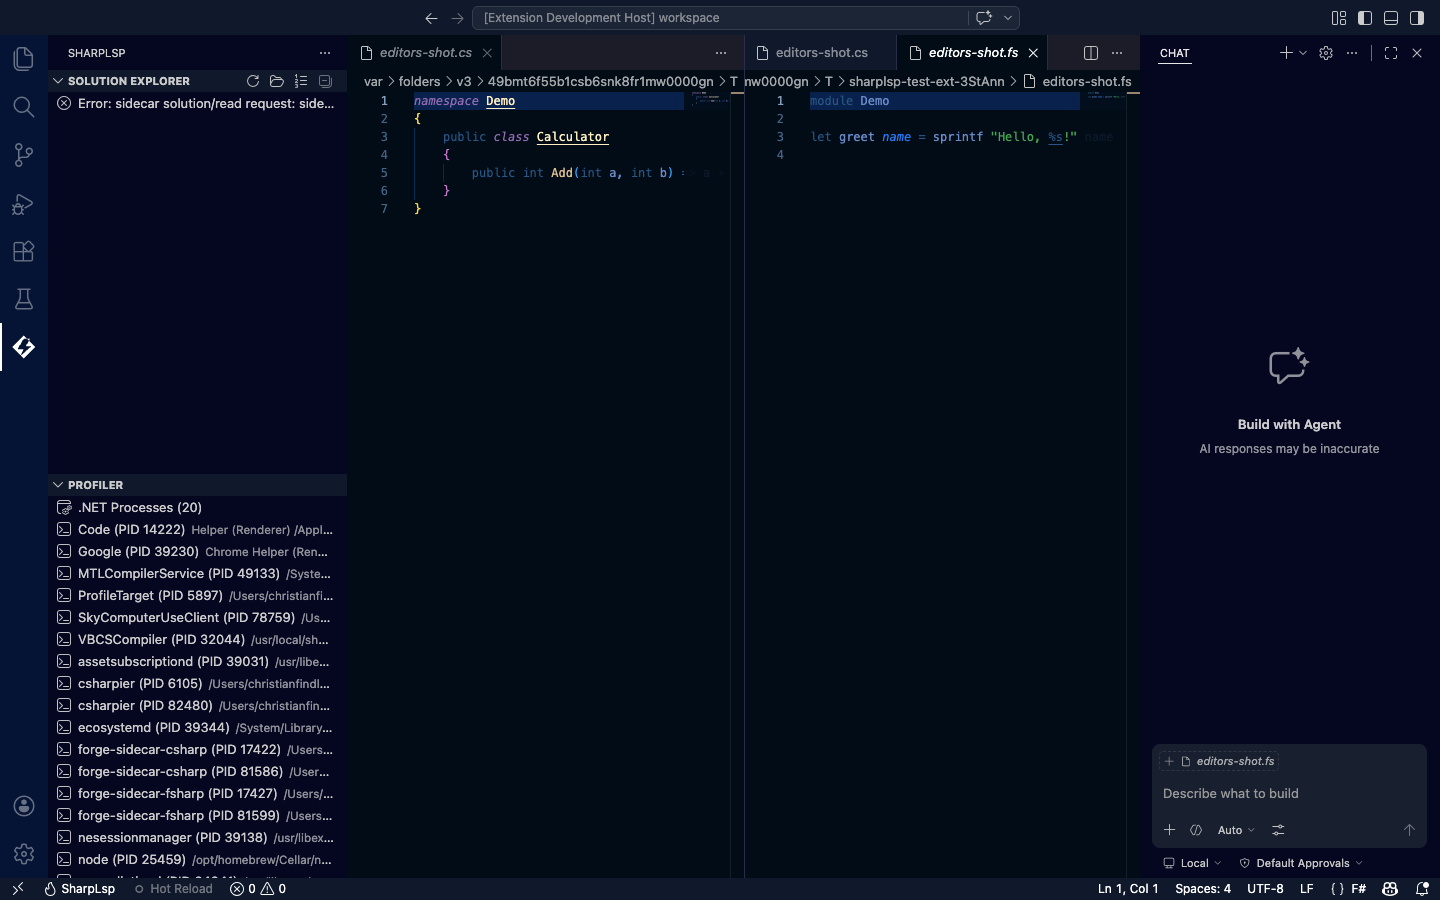Open chat settings gear
Screen dimensions: 1440x900
pos(1326,53)
